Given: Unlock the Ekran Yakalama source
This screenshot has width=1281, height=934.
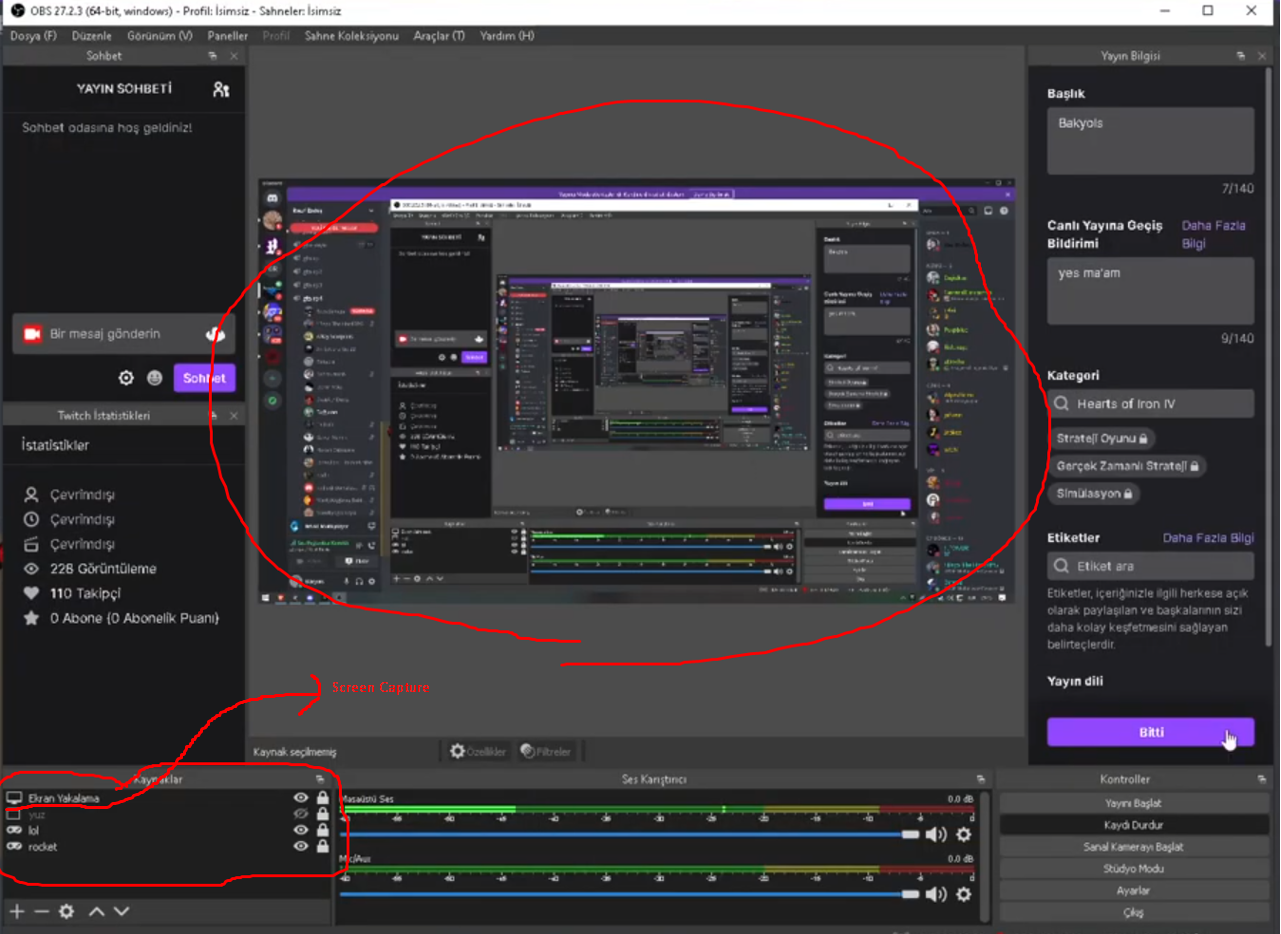Looking at the screenshot, I should 322,798.
